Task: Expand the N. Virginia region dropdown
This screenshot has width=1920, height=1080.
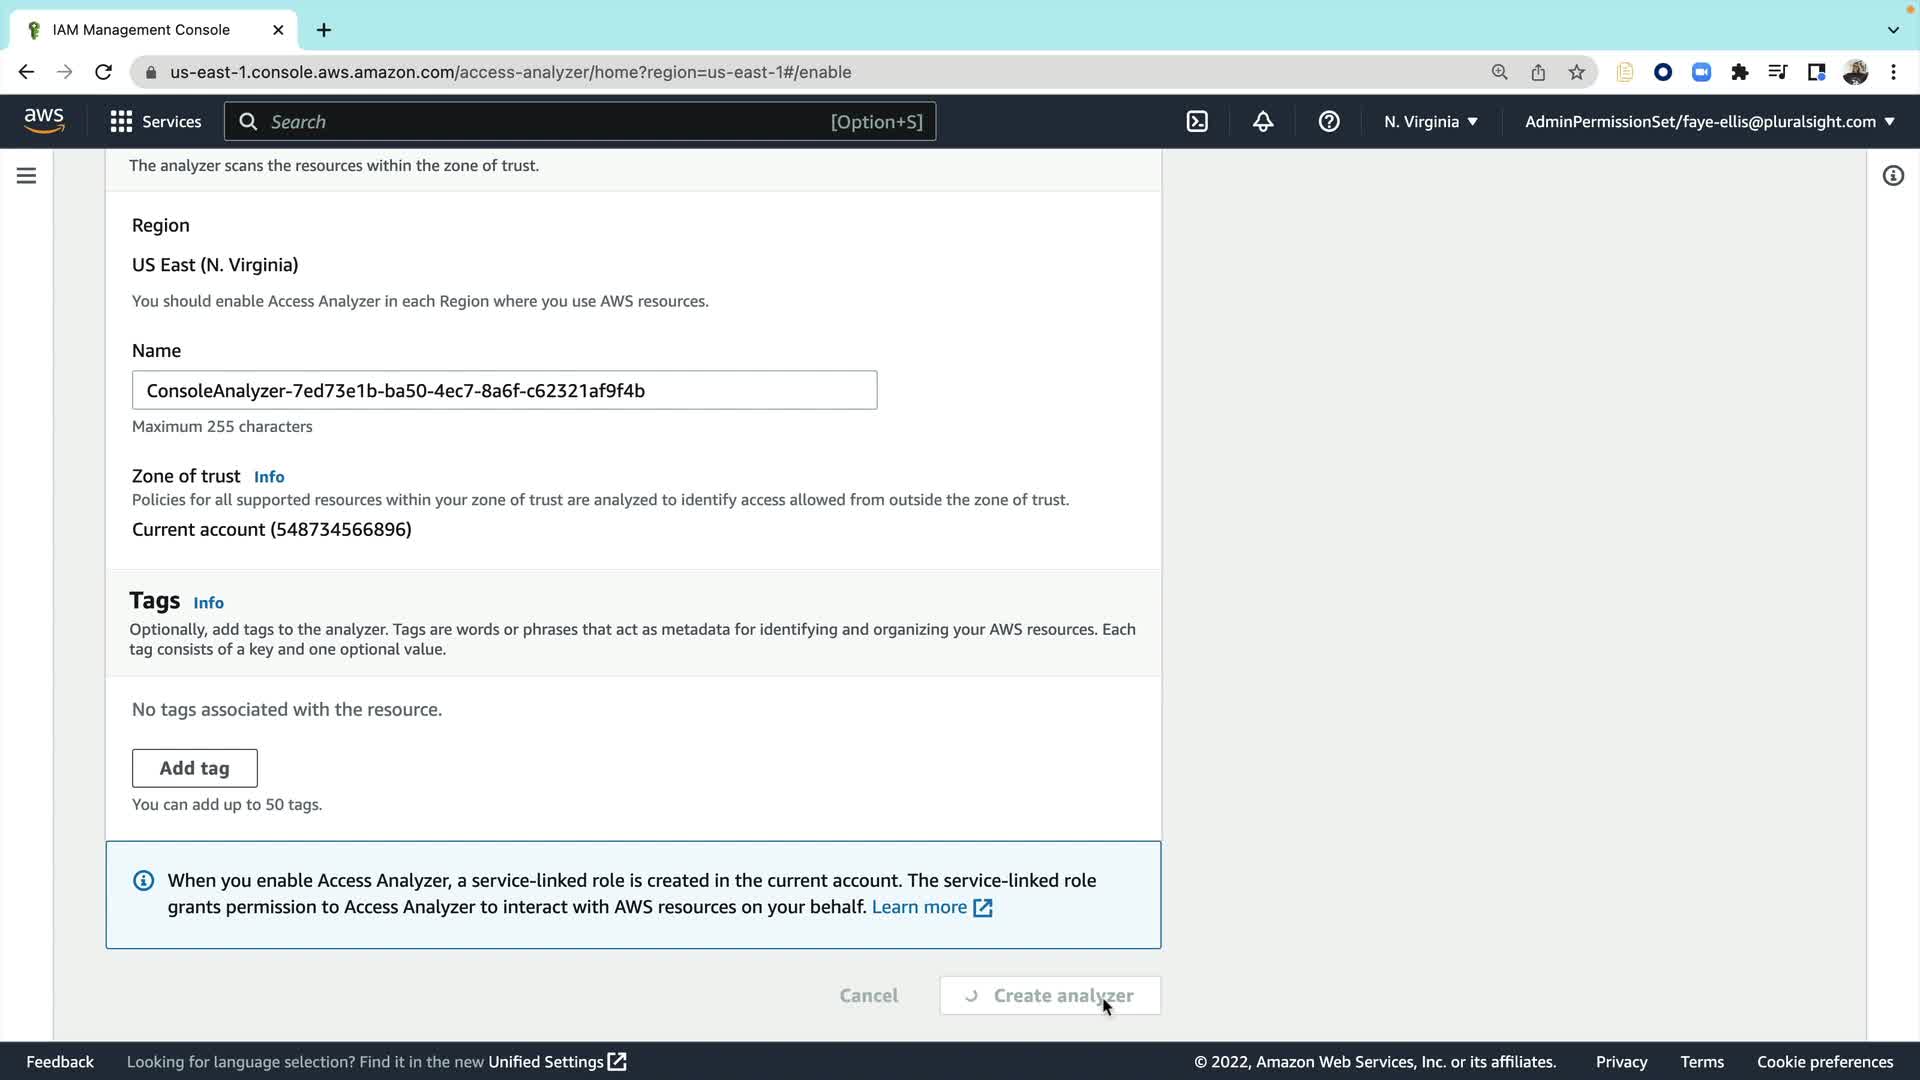Action: click(1431, 121)
